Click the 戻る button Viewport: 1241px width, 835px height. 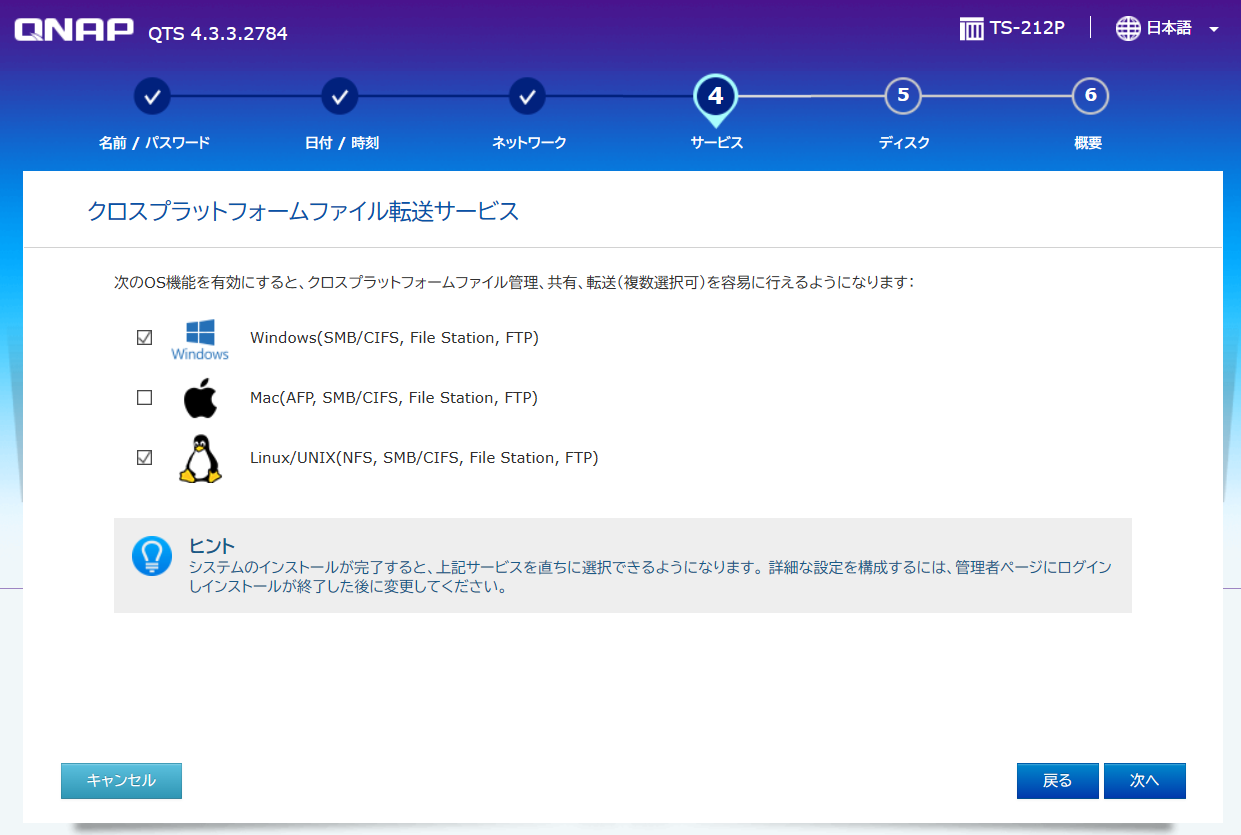1057,781
